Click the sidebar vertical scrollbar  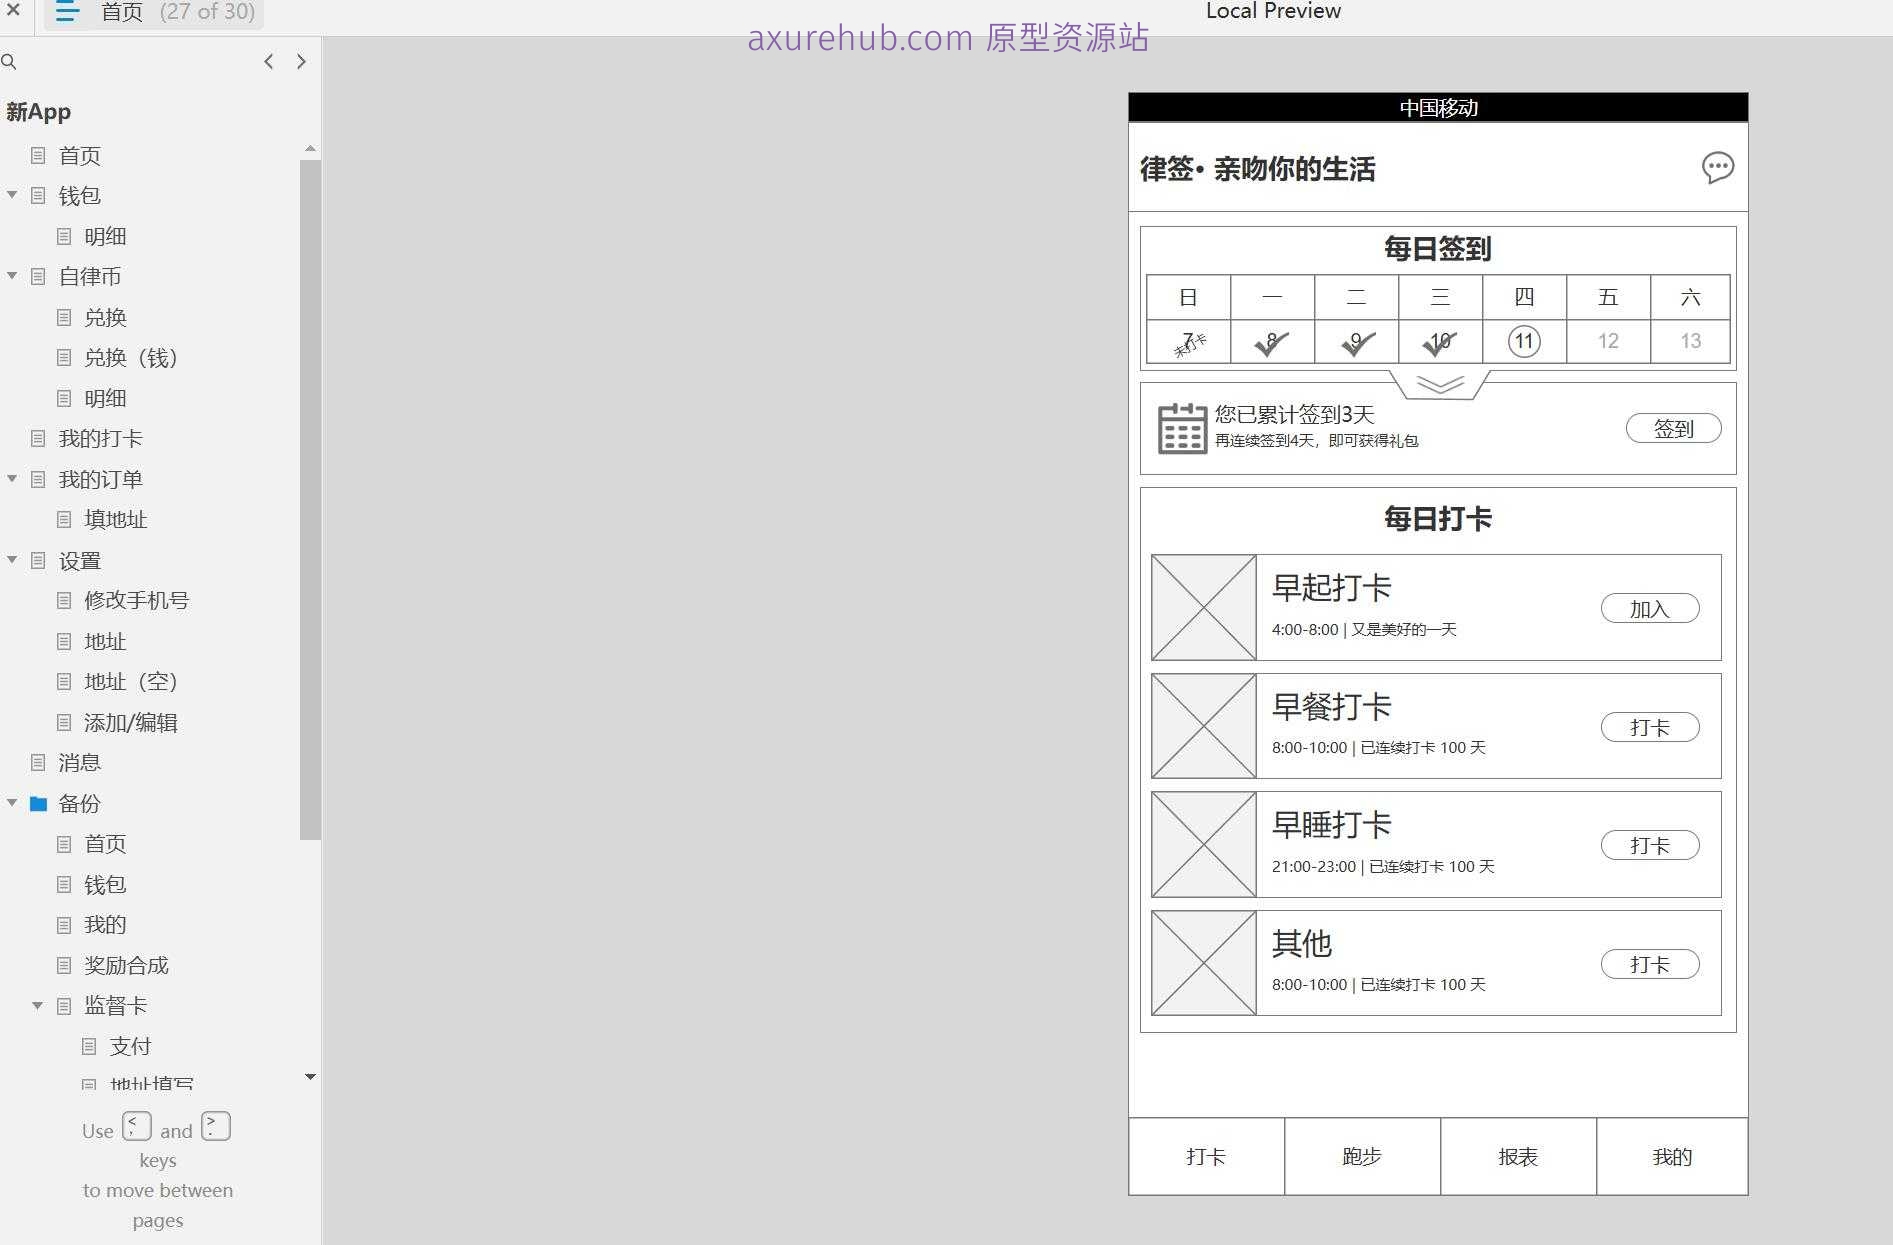pyautogui.click(x=310, y=500)
